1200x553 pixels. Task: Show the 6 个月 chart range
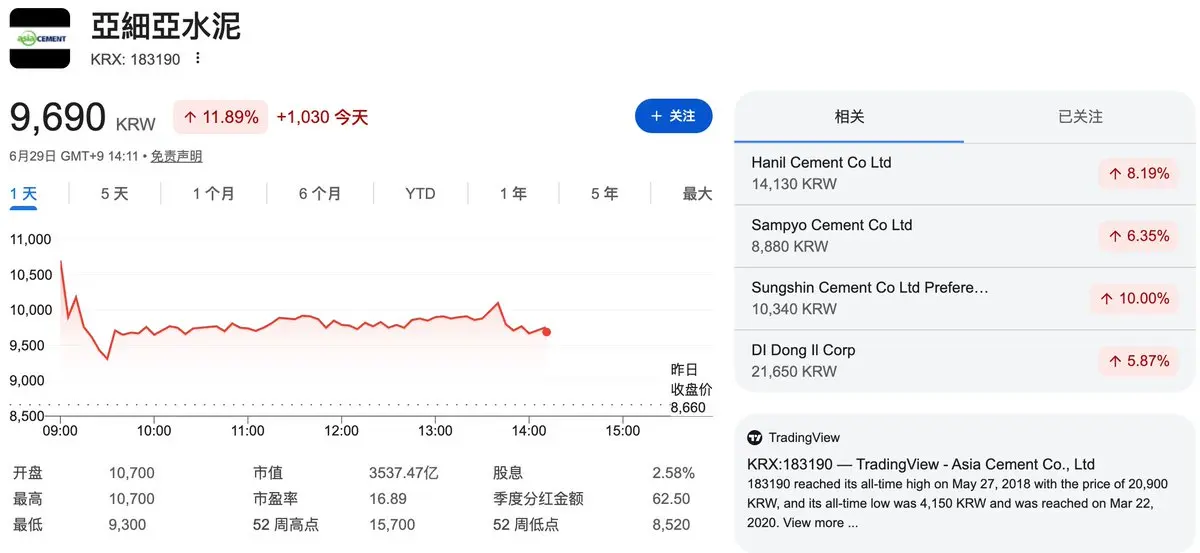pos(319,194)
